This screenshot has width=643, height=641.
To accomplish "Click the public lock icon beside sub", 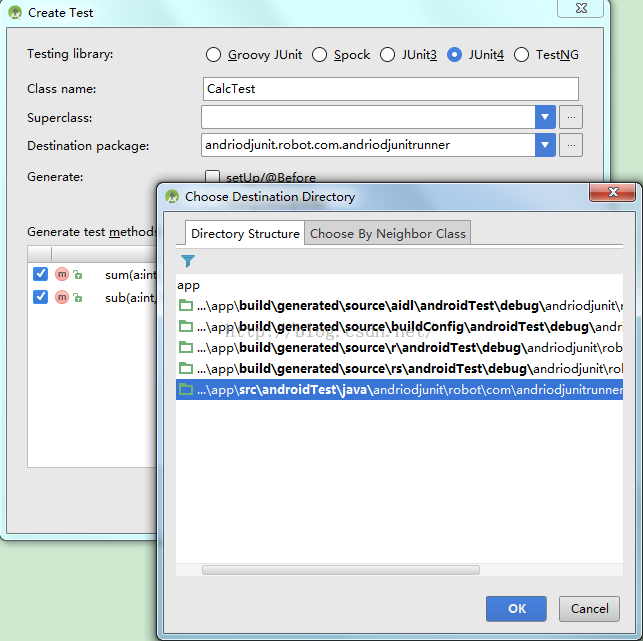I will click(x=78, y=297).
